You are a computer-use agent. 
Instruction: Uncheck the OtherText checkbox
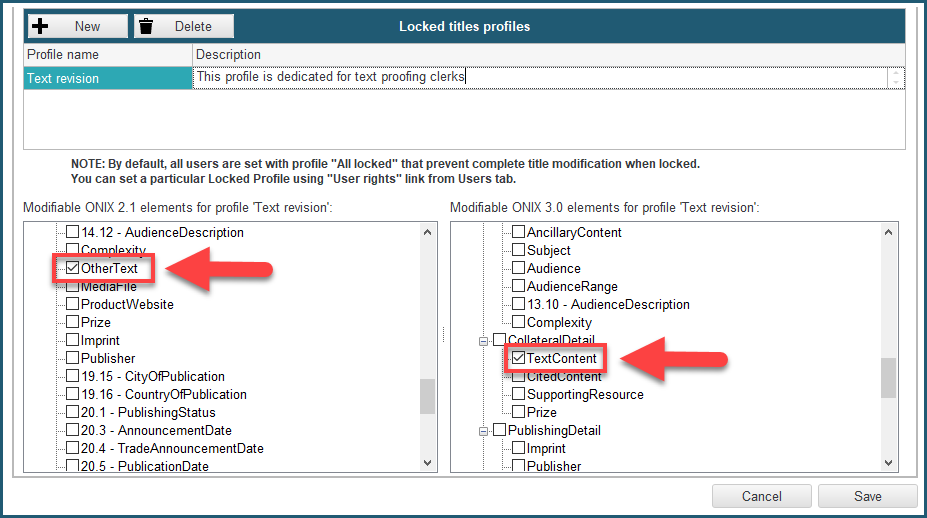tap(72, 268)
